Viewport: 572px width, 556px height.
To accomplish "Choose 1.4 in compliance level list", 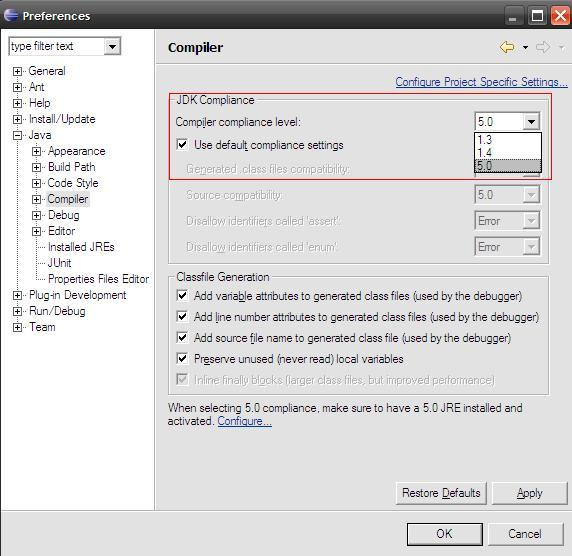I will point(508,152).
